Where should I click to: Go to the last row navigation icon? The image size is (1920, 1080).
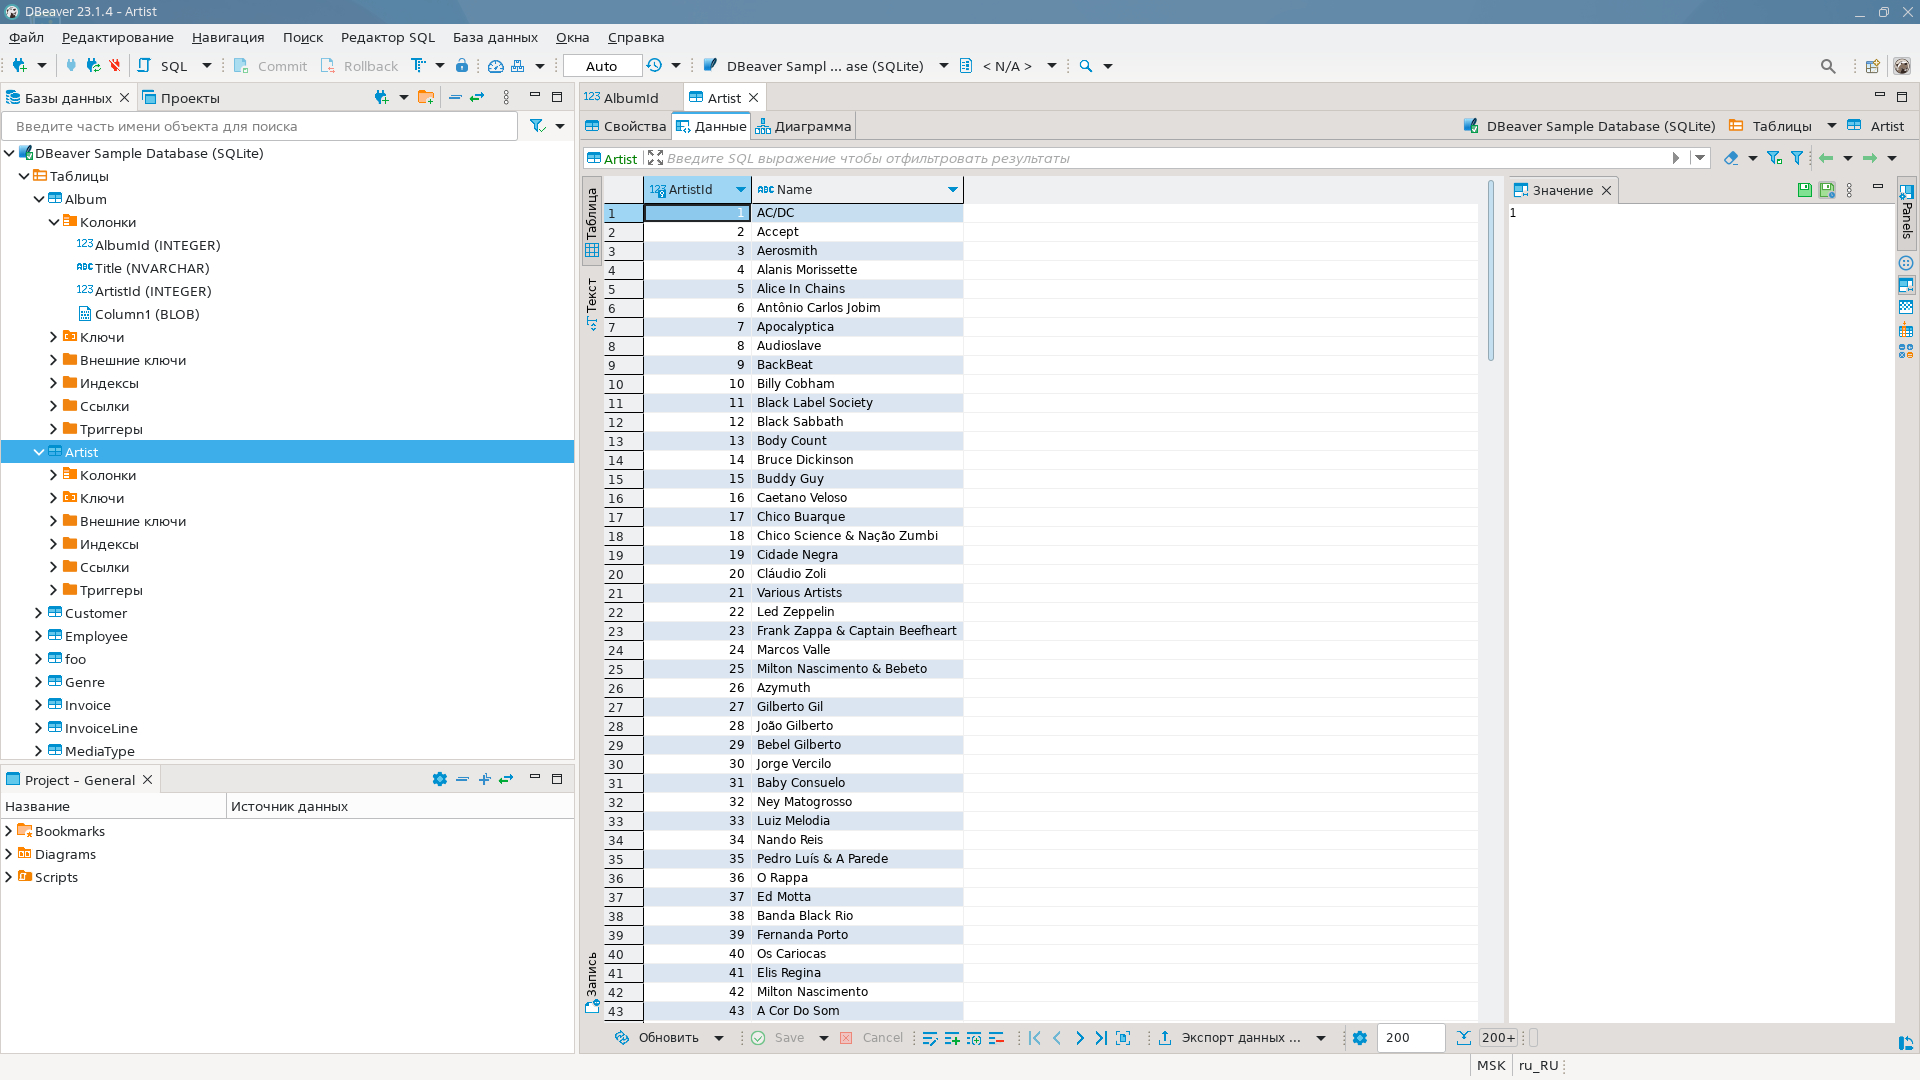tap(1101, 1038)
